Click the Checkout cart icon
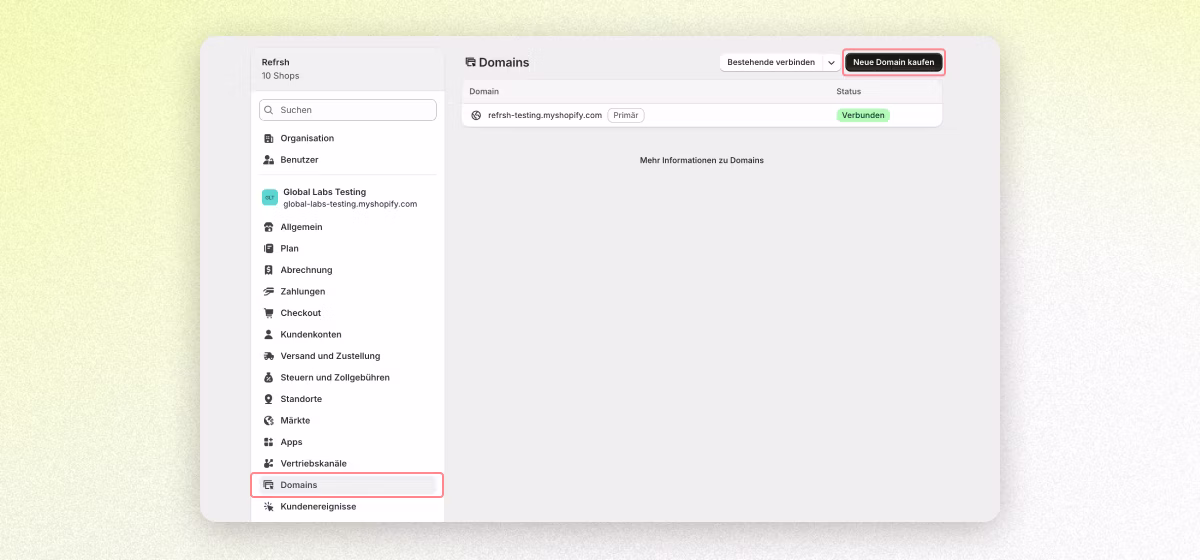1200x560 pixels. coord(268,313)
